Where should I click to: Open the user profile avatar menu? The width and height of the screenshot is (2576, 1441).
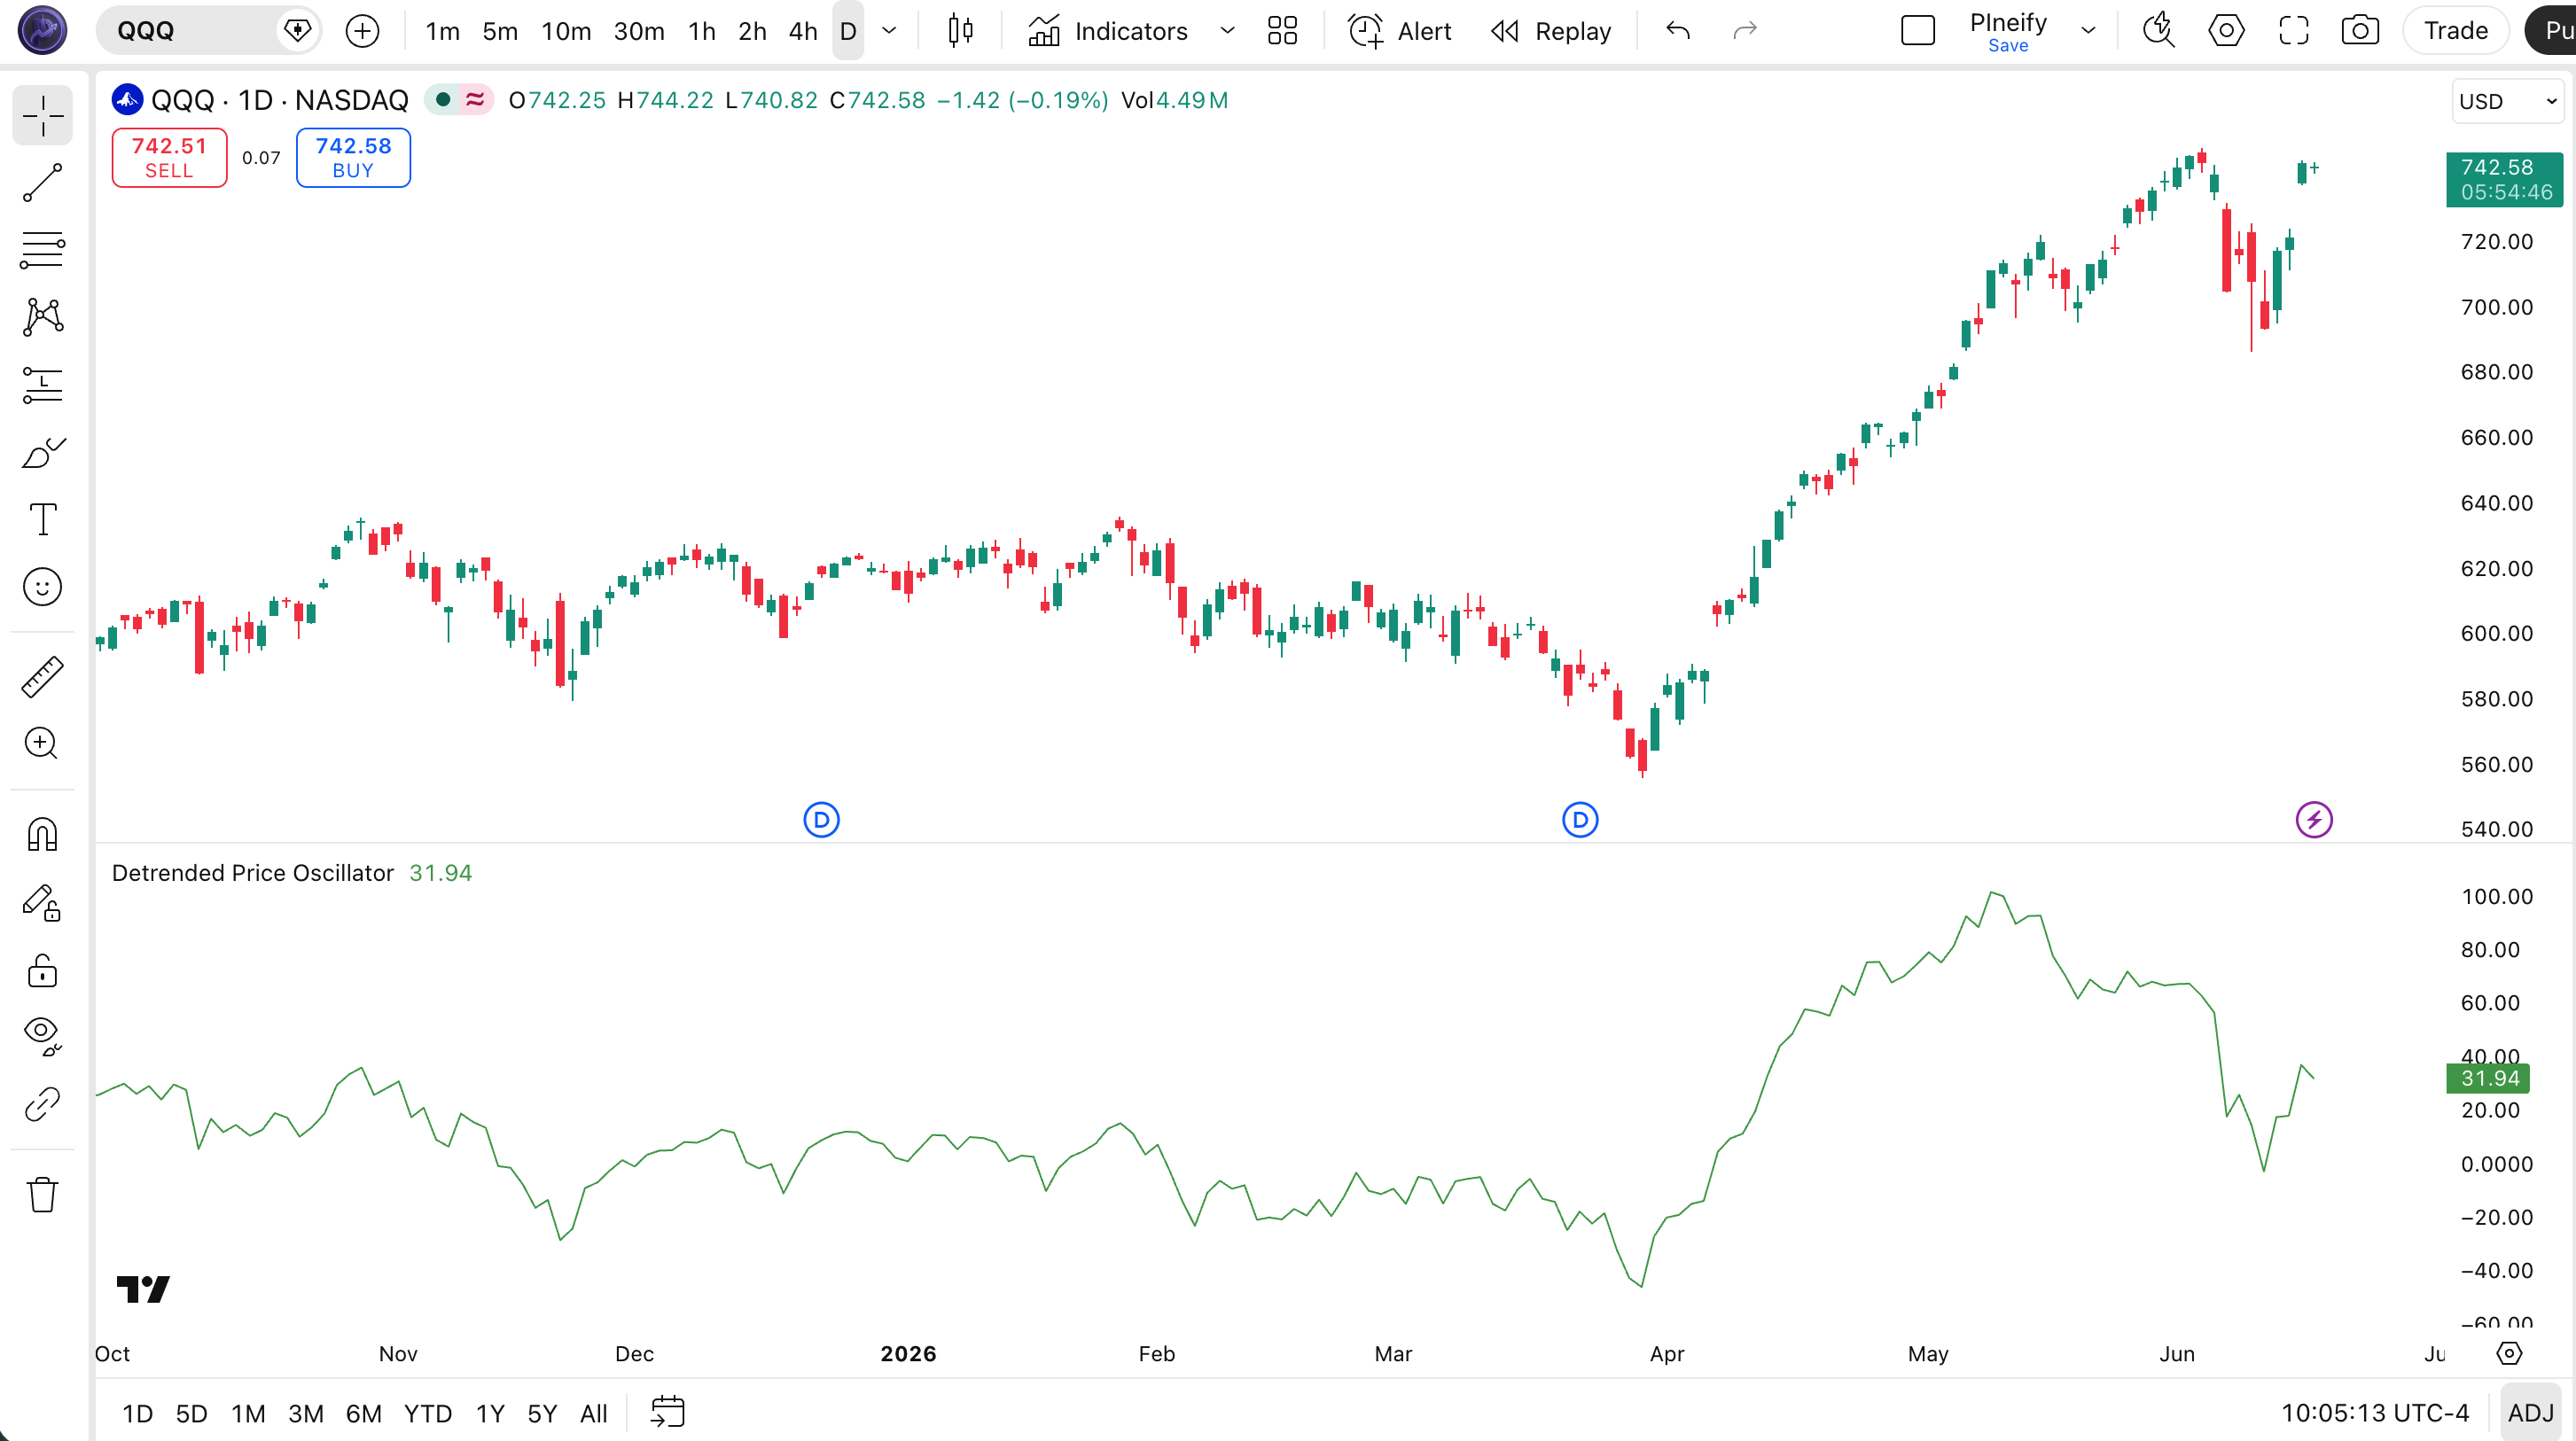coord(43,30)
